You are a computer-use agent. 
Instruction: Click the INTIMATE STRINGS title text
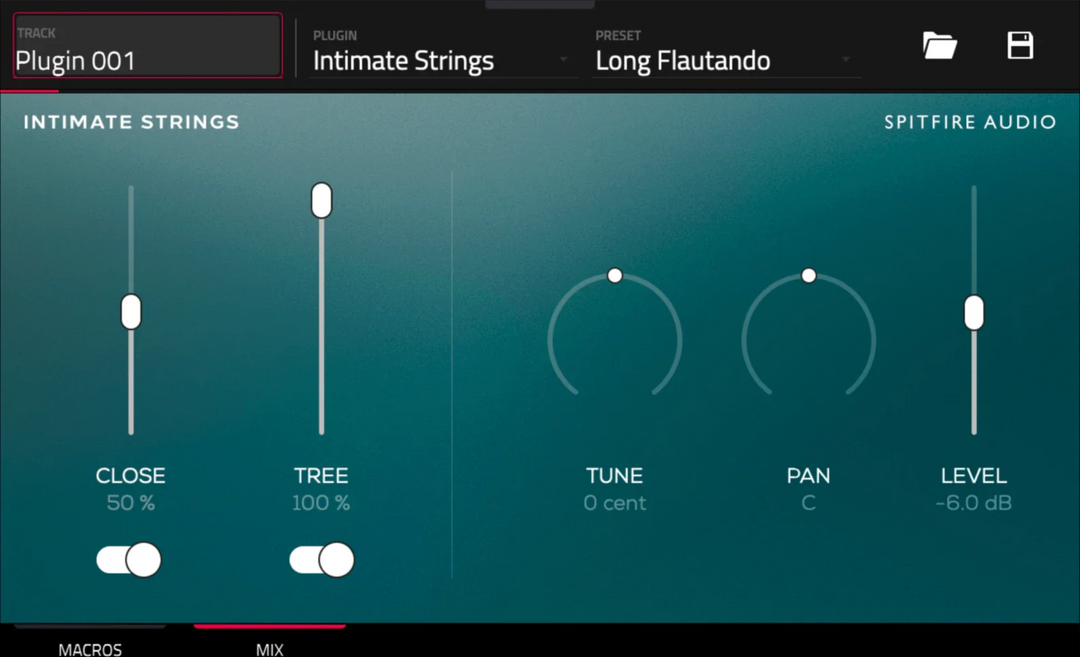(132, 122)
